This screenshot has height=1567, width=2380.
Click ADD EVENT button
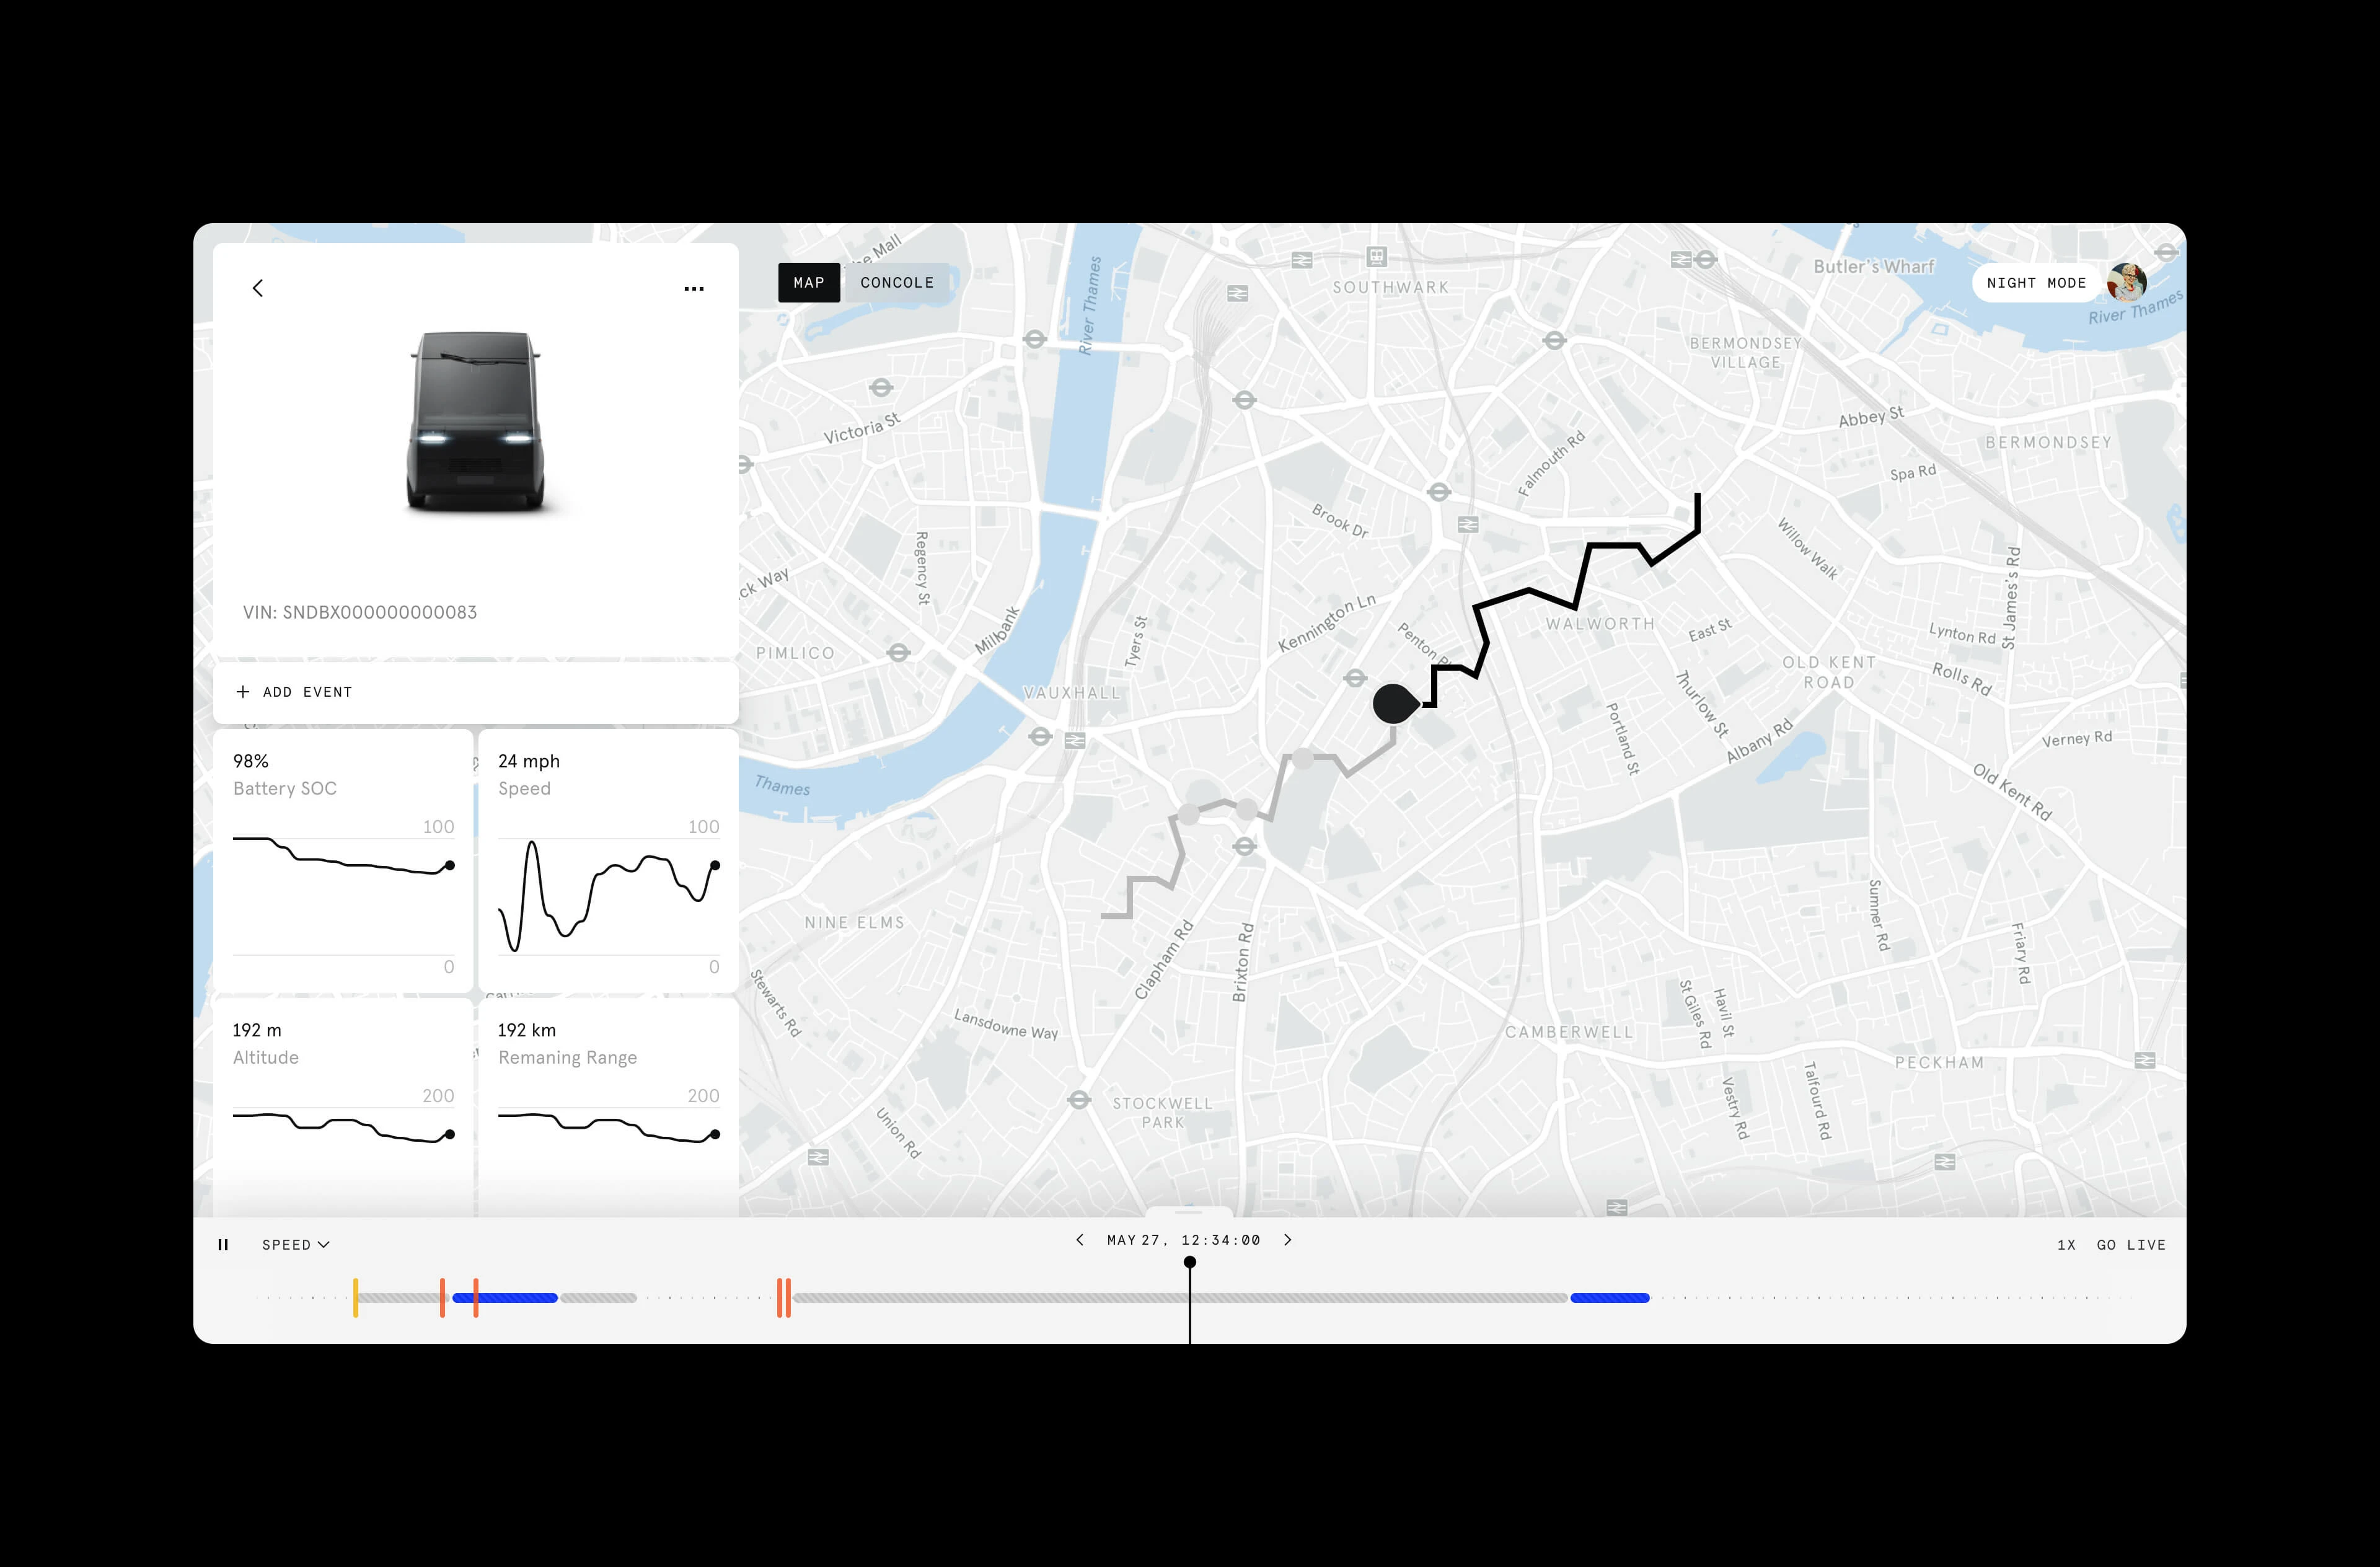point(476,692)
